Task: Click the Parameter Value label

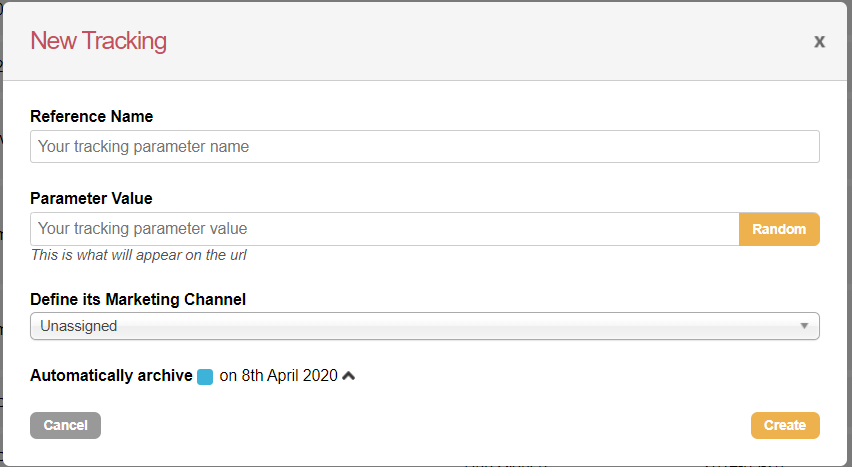Action: pyautogui.click(x=91, y=198)
